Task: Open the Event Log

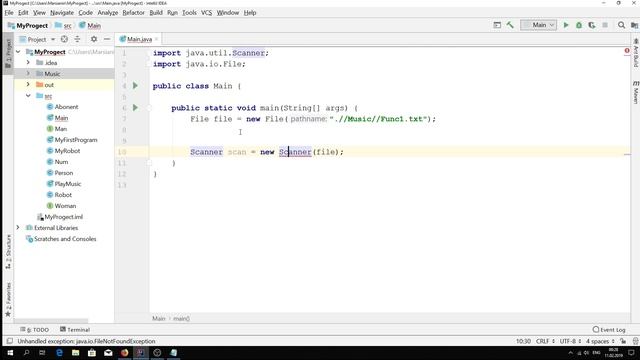Action: coord(609,329)
